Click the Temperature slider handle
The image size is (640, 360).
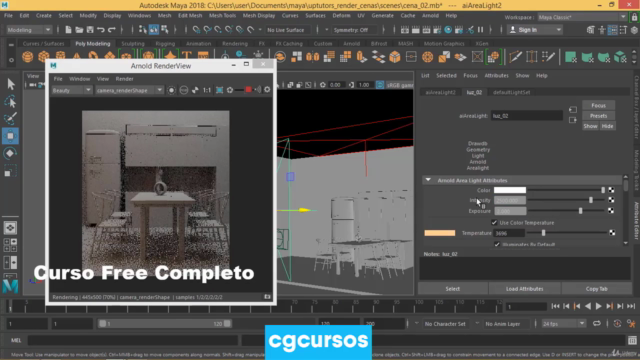(543, 233)
